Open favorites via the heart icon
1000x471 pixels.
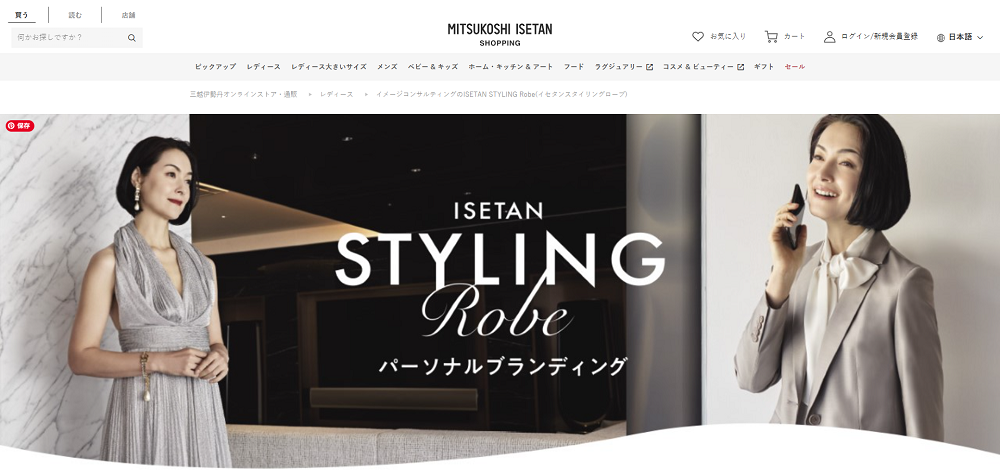tap(698, 36)
